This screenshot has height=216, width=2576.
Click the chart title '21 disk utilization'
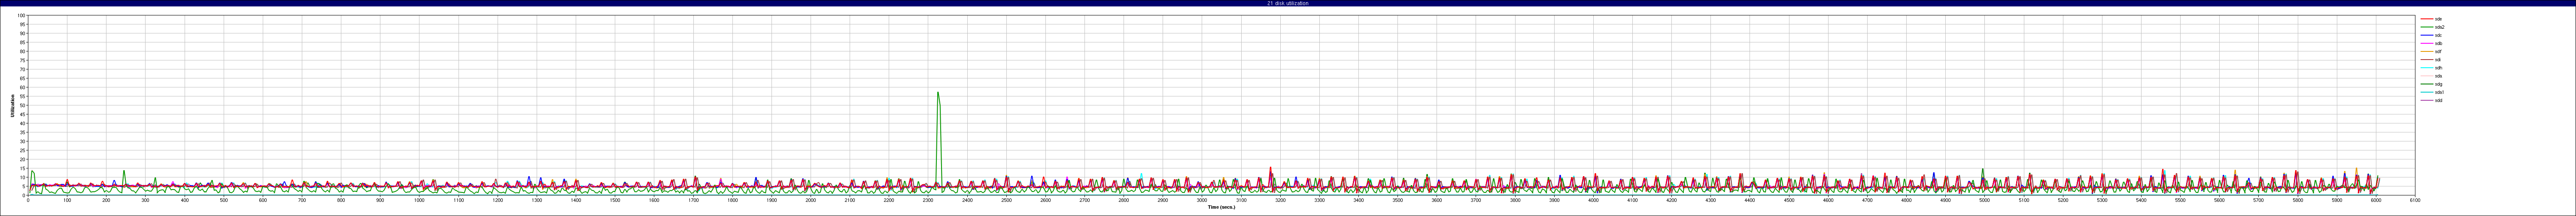point(1288,3)
